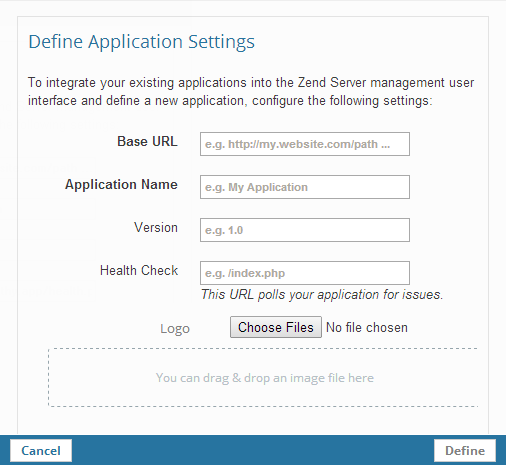The height and width of the screenshot is (465, 506).
Task: Focus the Application Name text box
Action: [x=305, y=187]
